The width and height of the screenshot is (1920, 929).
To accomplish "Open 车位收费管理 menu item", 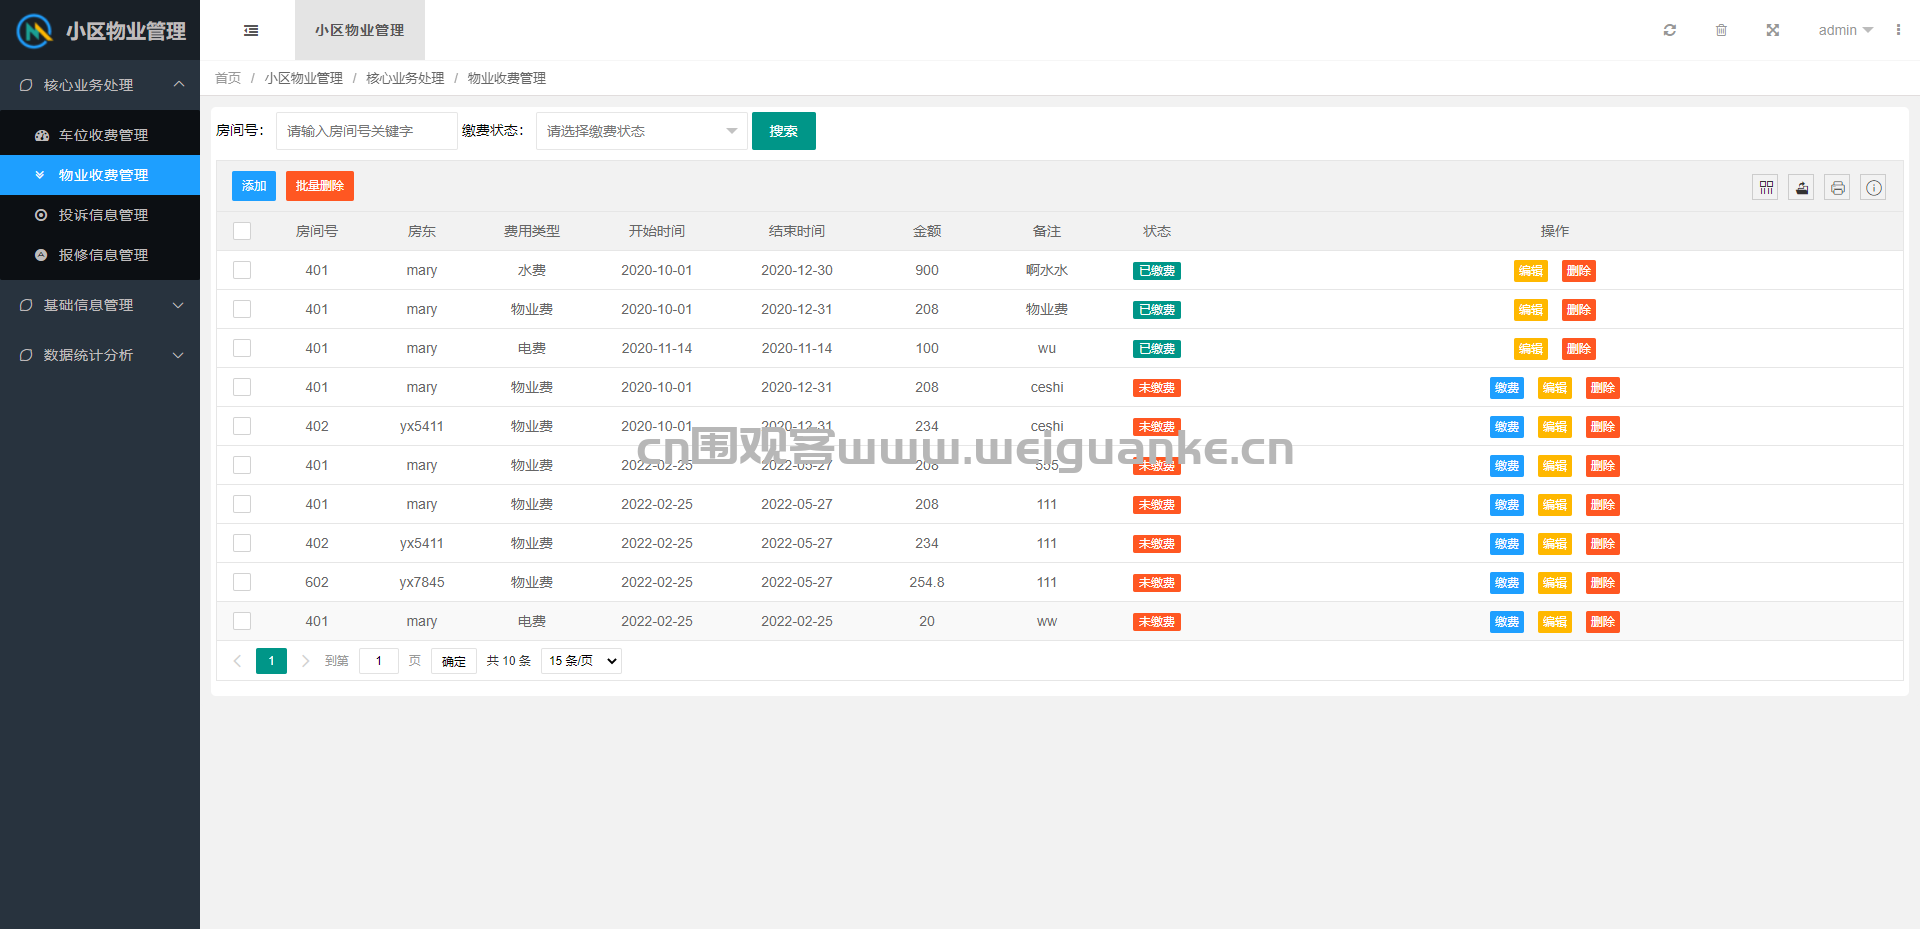I will [100, 135].
